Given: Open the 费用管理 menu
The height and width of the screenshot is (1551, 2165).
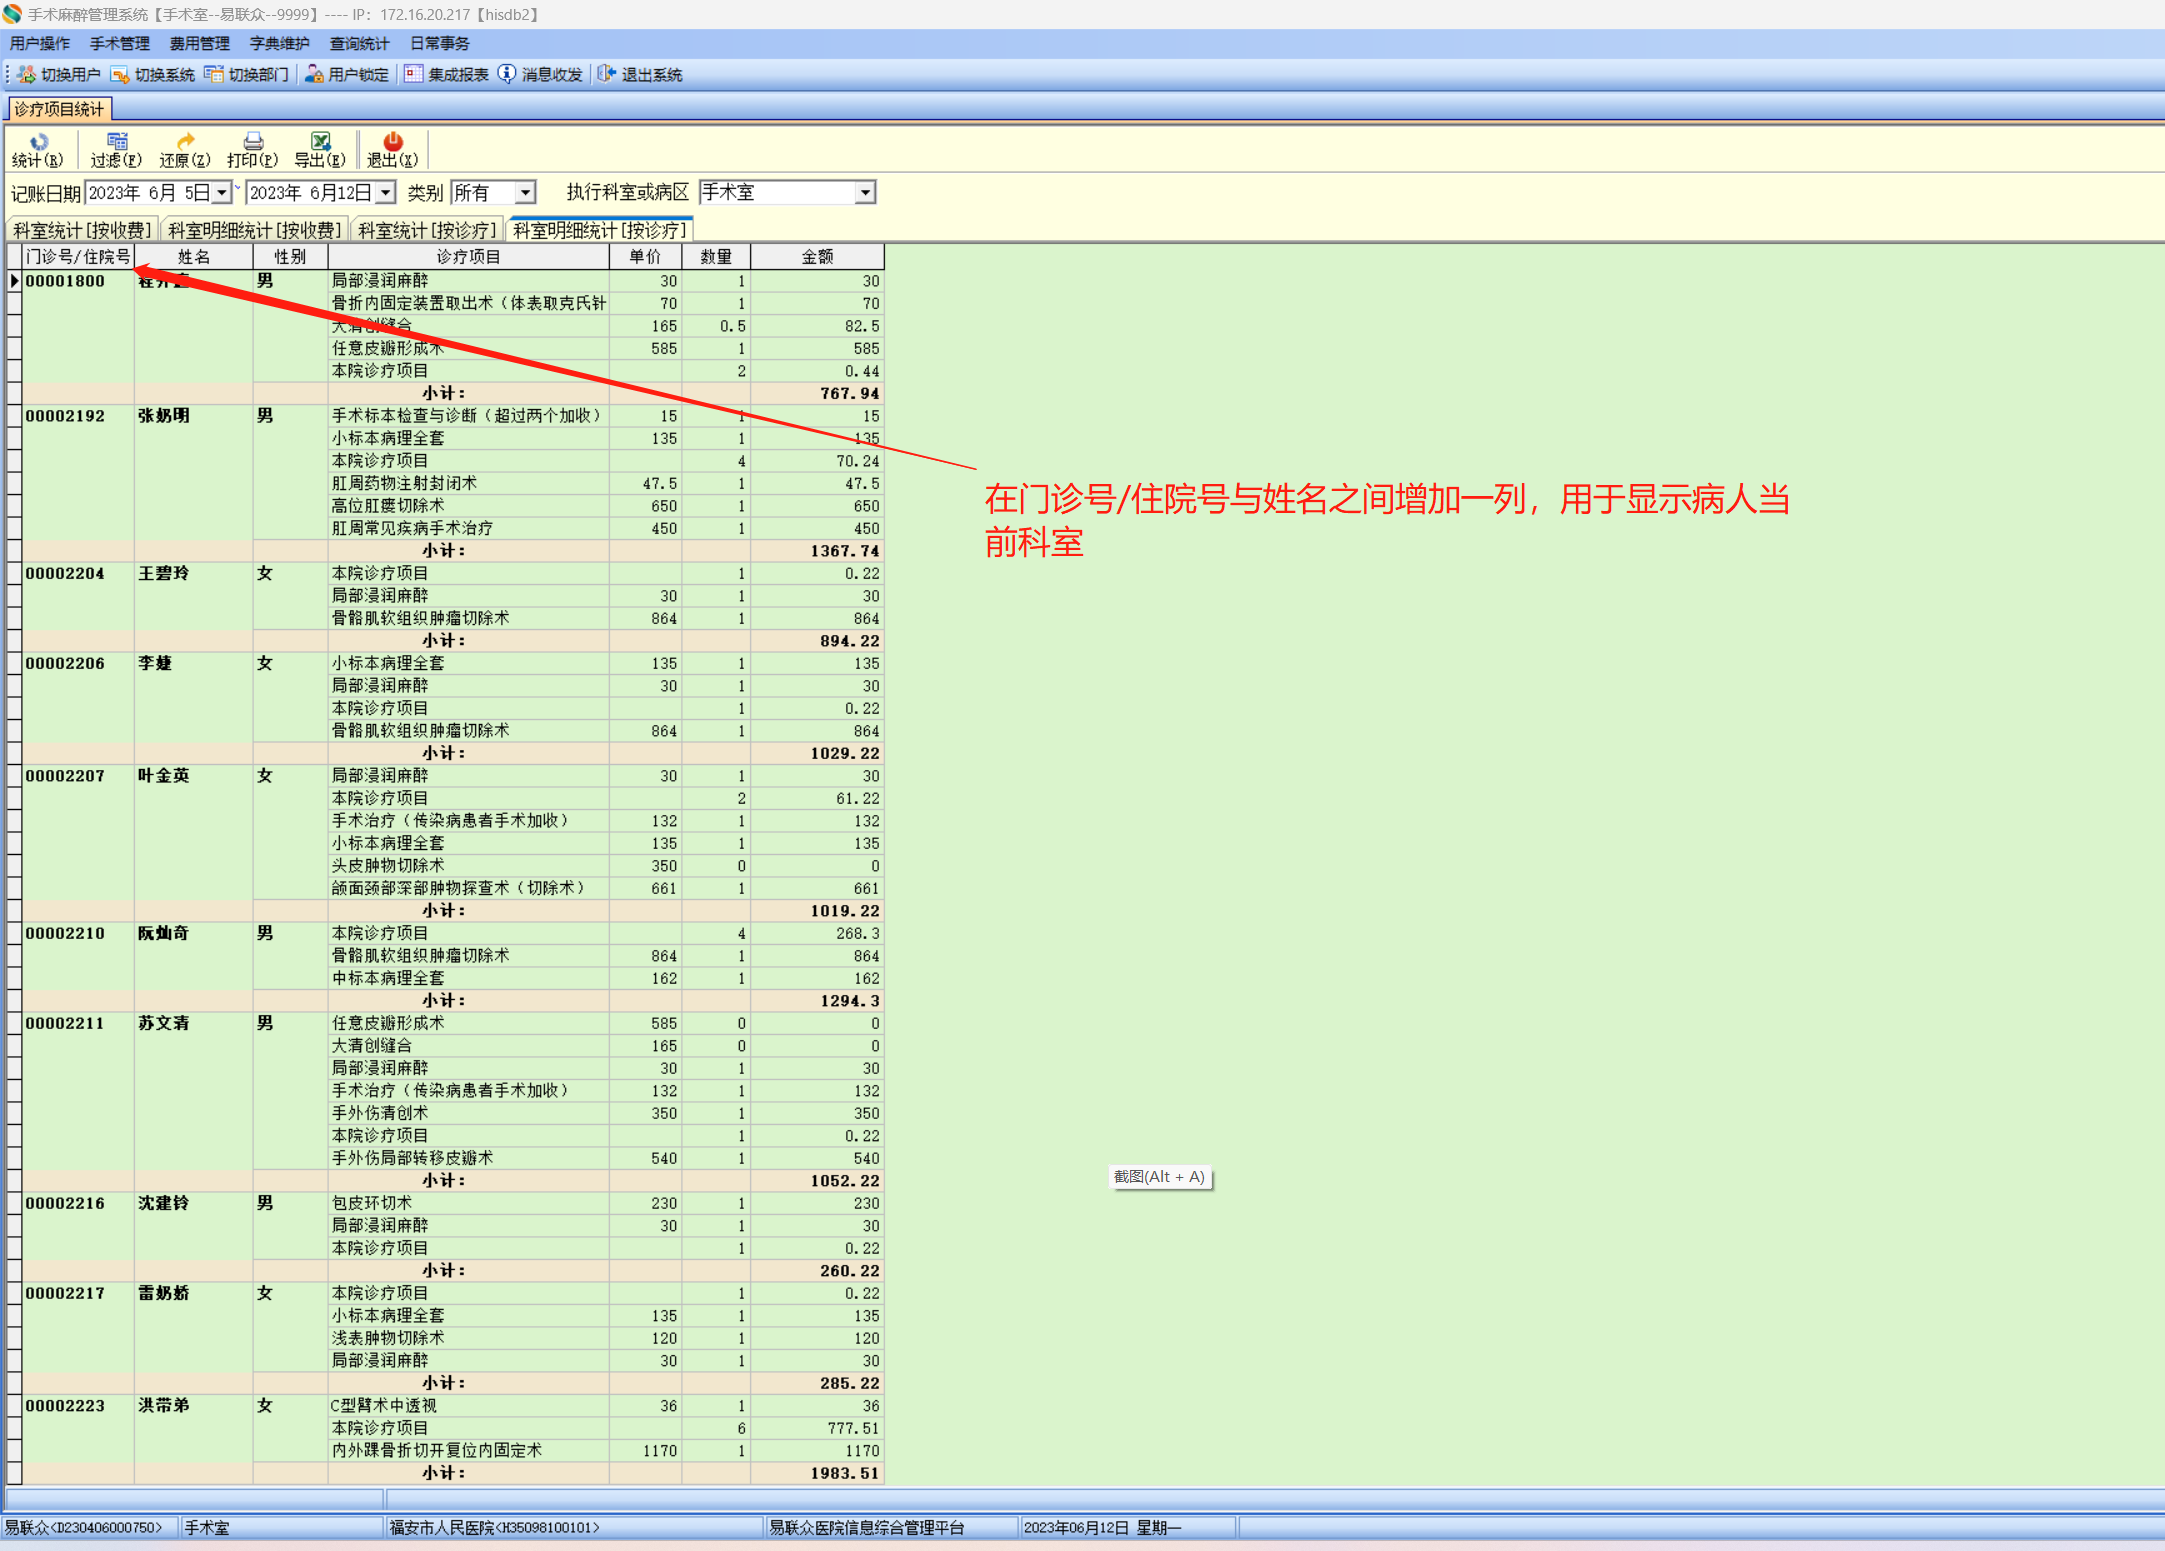Looking at the screenshot, I should [199, 44].
